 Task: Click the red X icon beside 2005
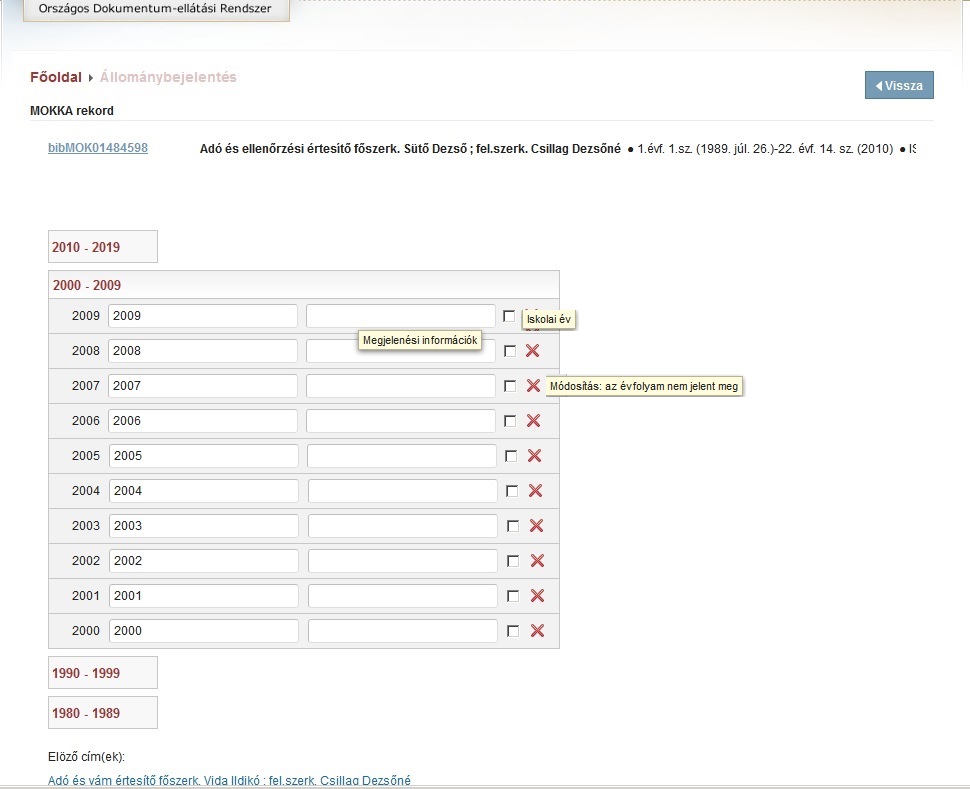click(x=534, y=456)
